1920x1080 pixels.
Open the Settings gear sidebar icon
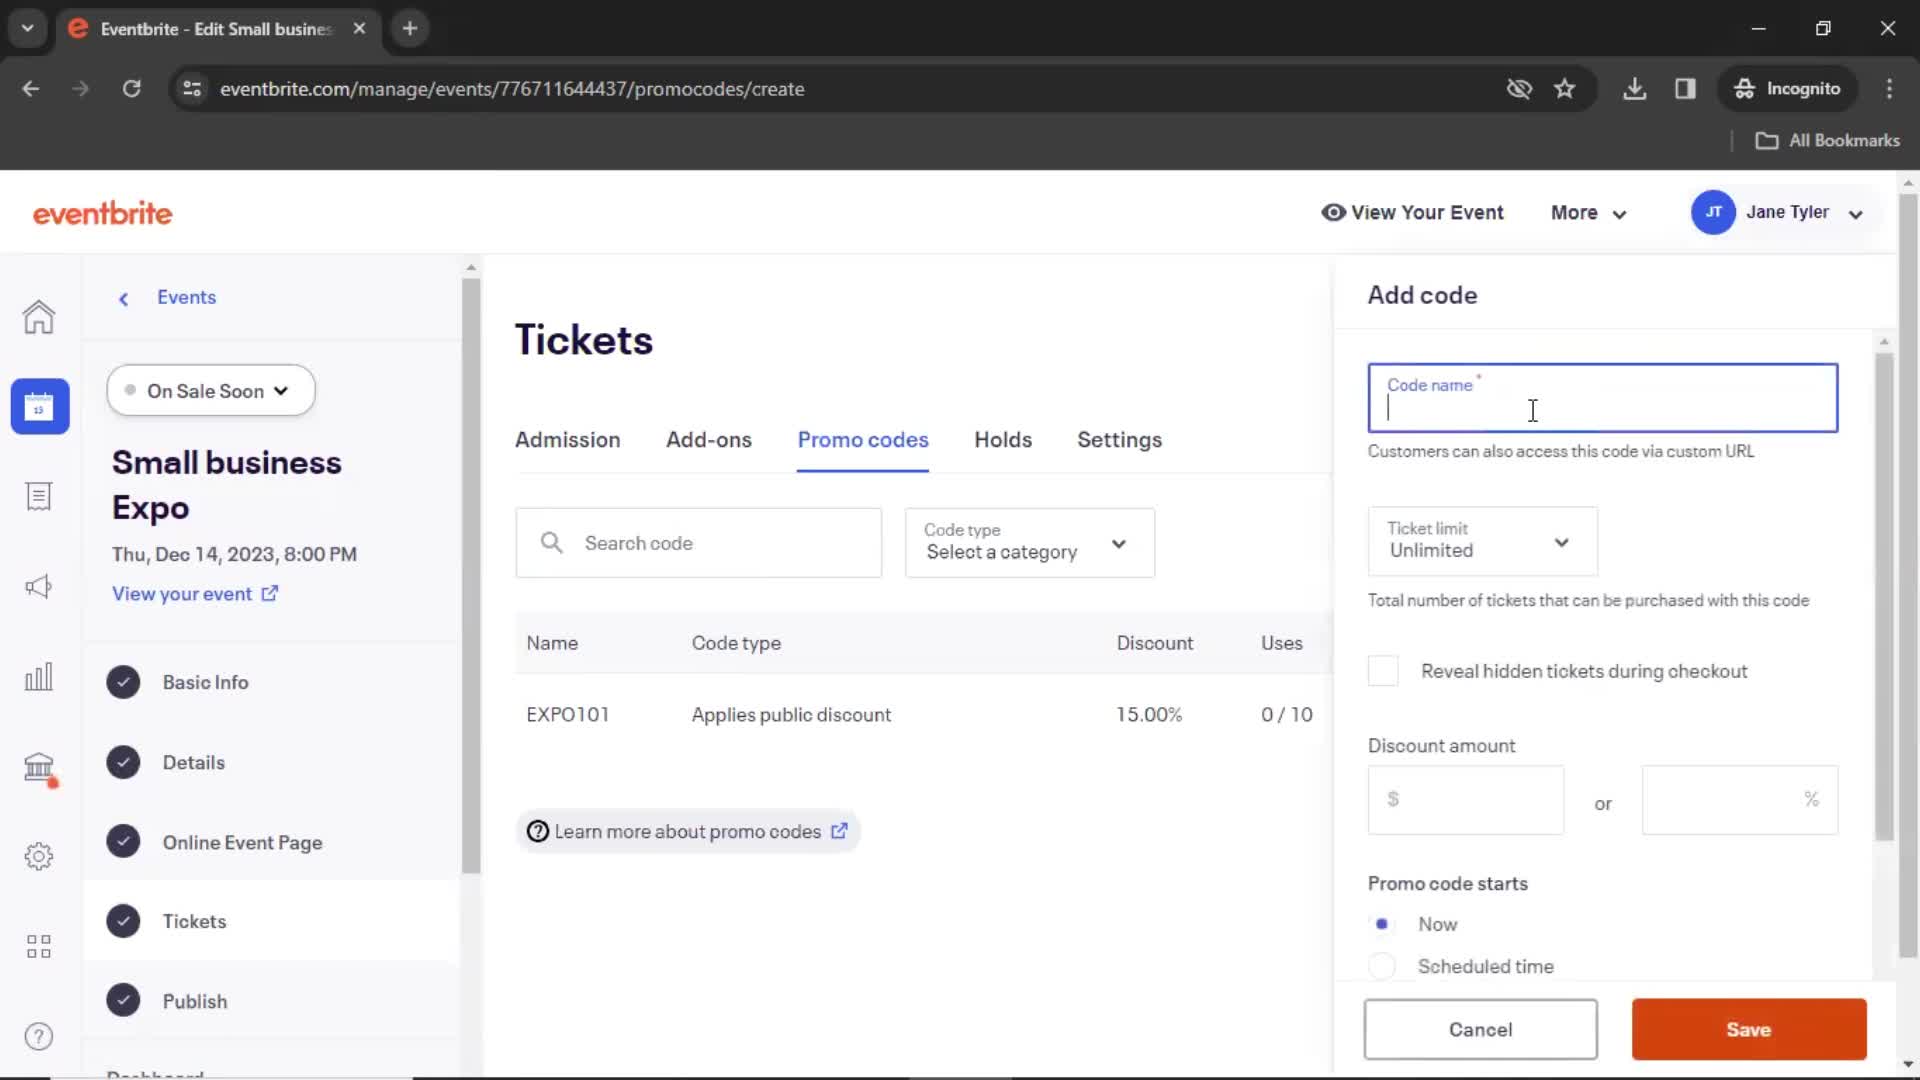click(39, 856)
